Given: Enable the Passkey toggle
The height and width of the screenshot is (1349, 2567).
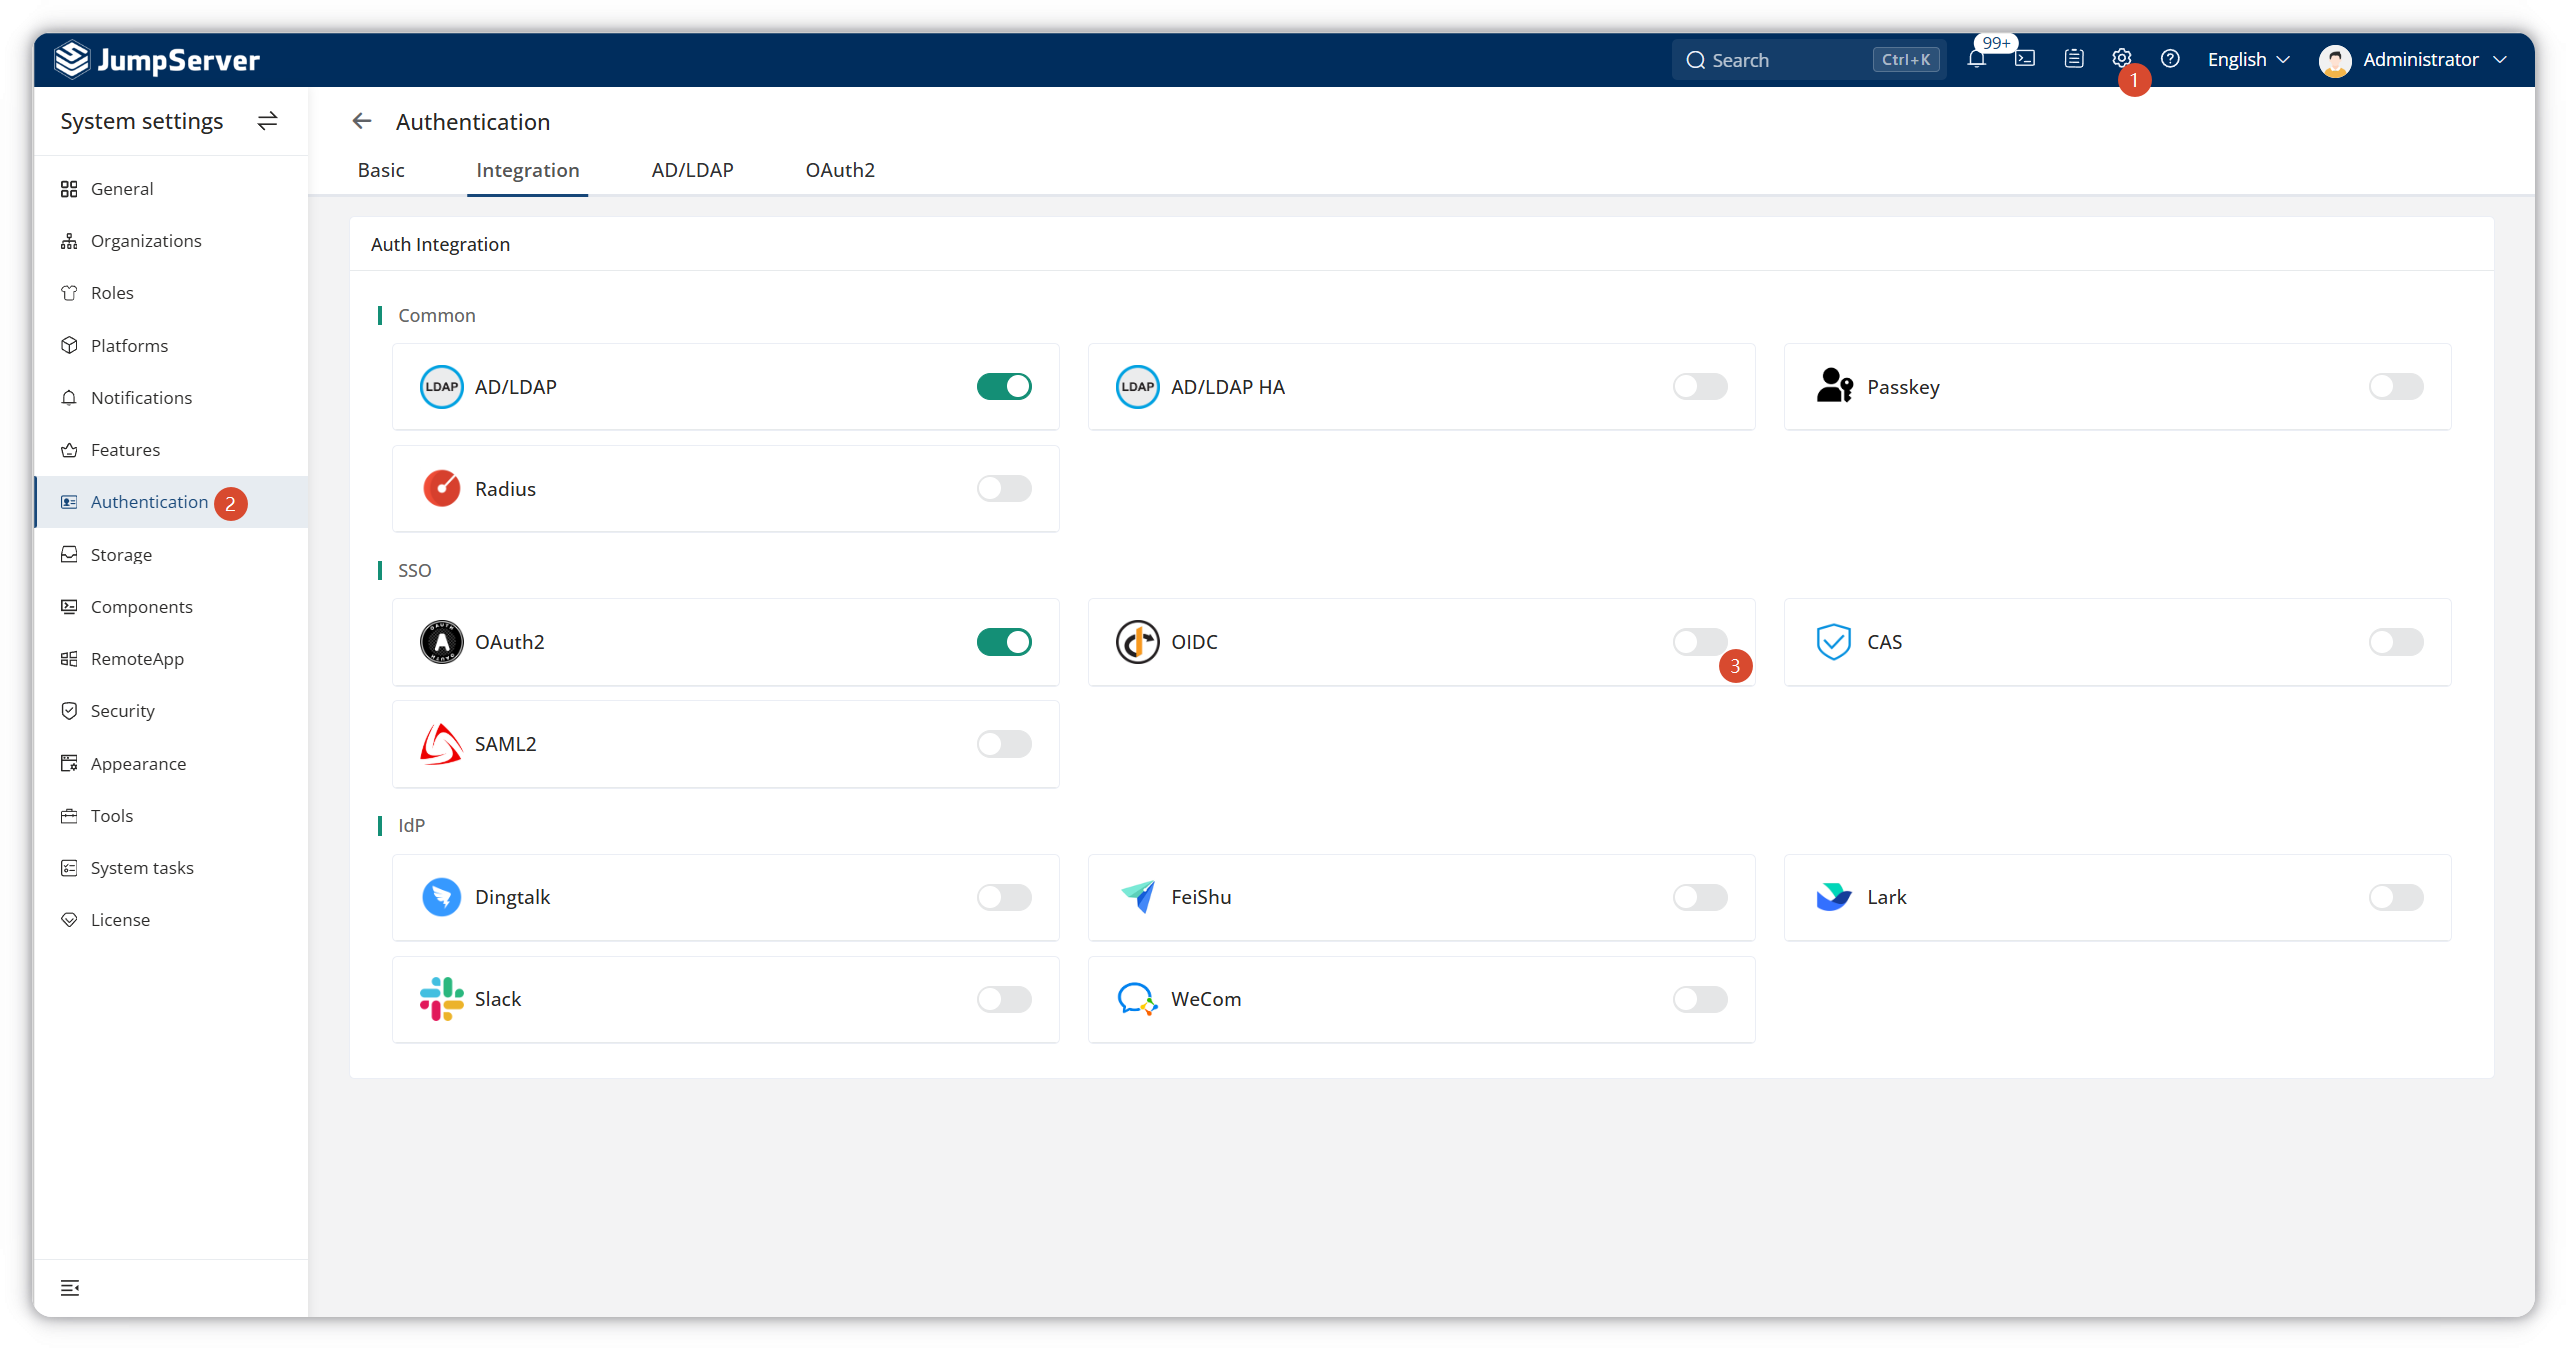Looking at the screenshot, I should tap(2396, 387).
